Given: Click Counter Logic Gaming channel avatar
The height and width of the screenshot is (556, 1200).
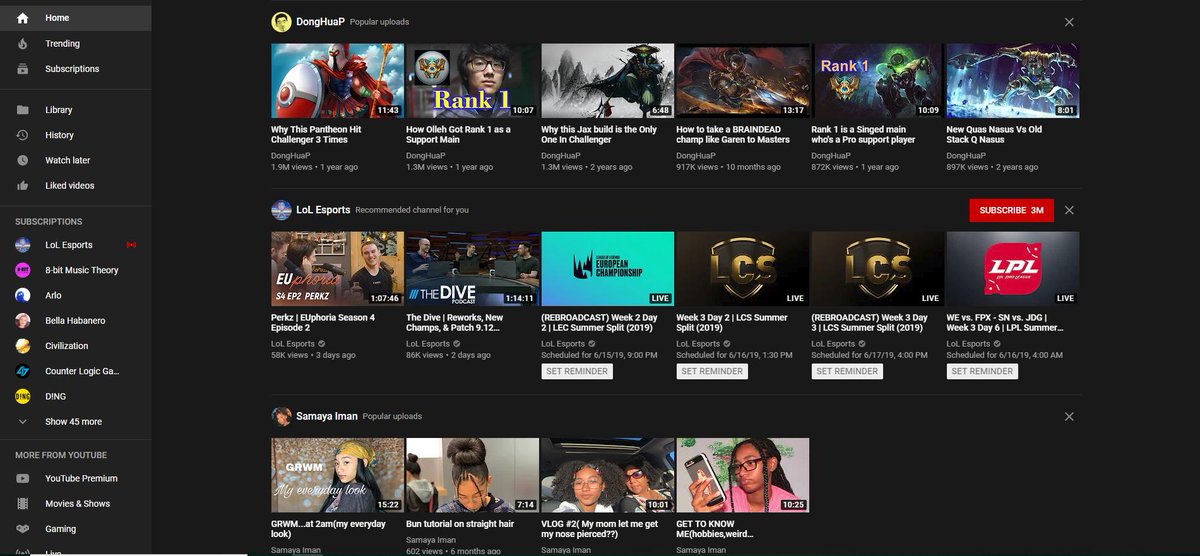Looking at the screenshot, I should click(x=23, y=371).
